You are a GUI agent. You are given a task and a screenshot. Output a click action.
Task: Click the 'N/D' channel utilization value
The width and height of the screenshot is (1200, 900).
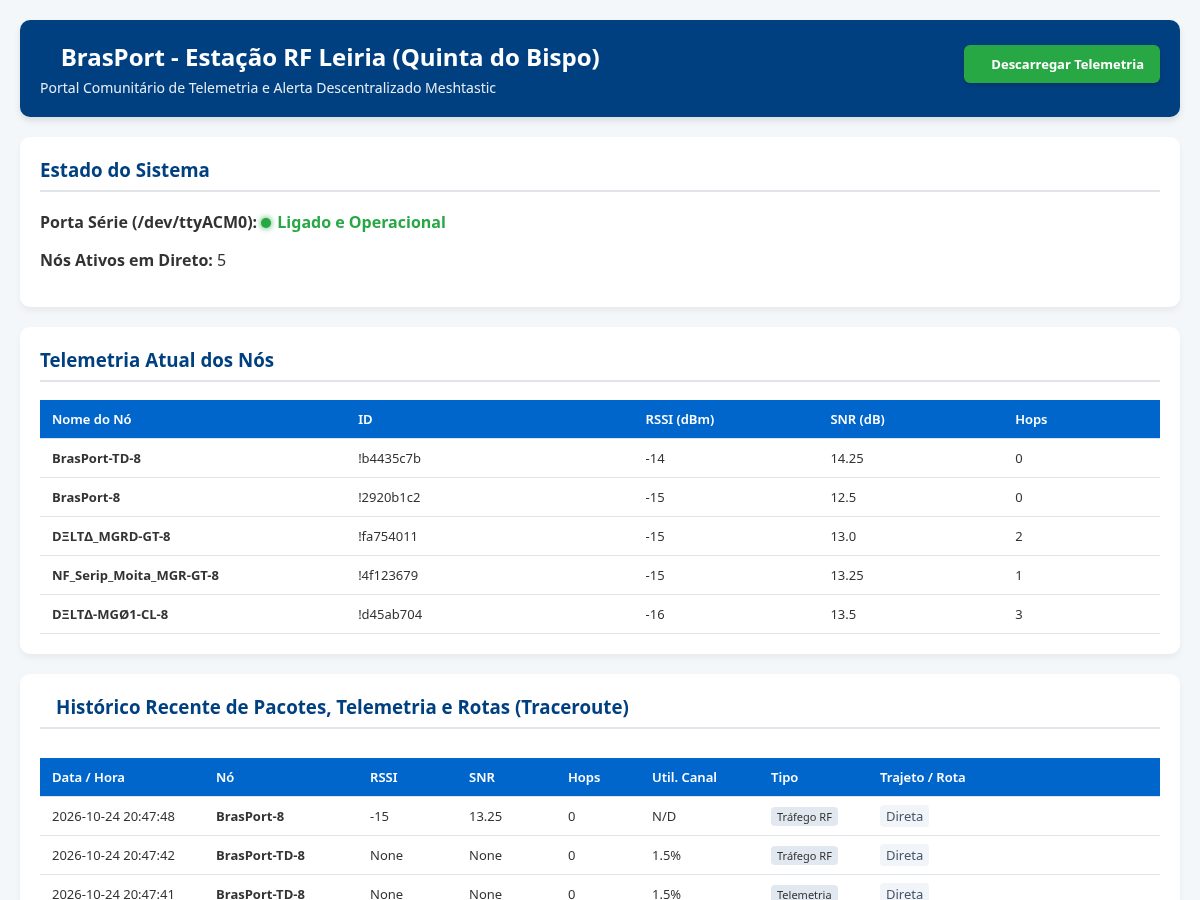point(664,816)
